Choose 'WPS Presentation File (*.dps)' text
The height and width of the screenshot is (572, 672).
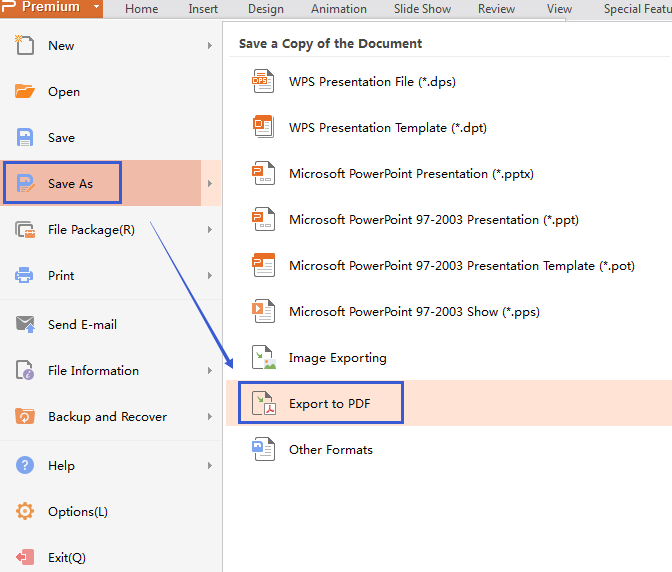tap(372, 81)
